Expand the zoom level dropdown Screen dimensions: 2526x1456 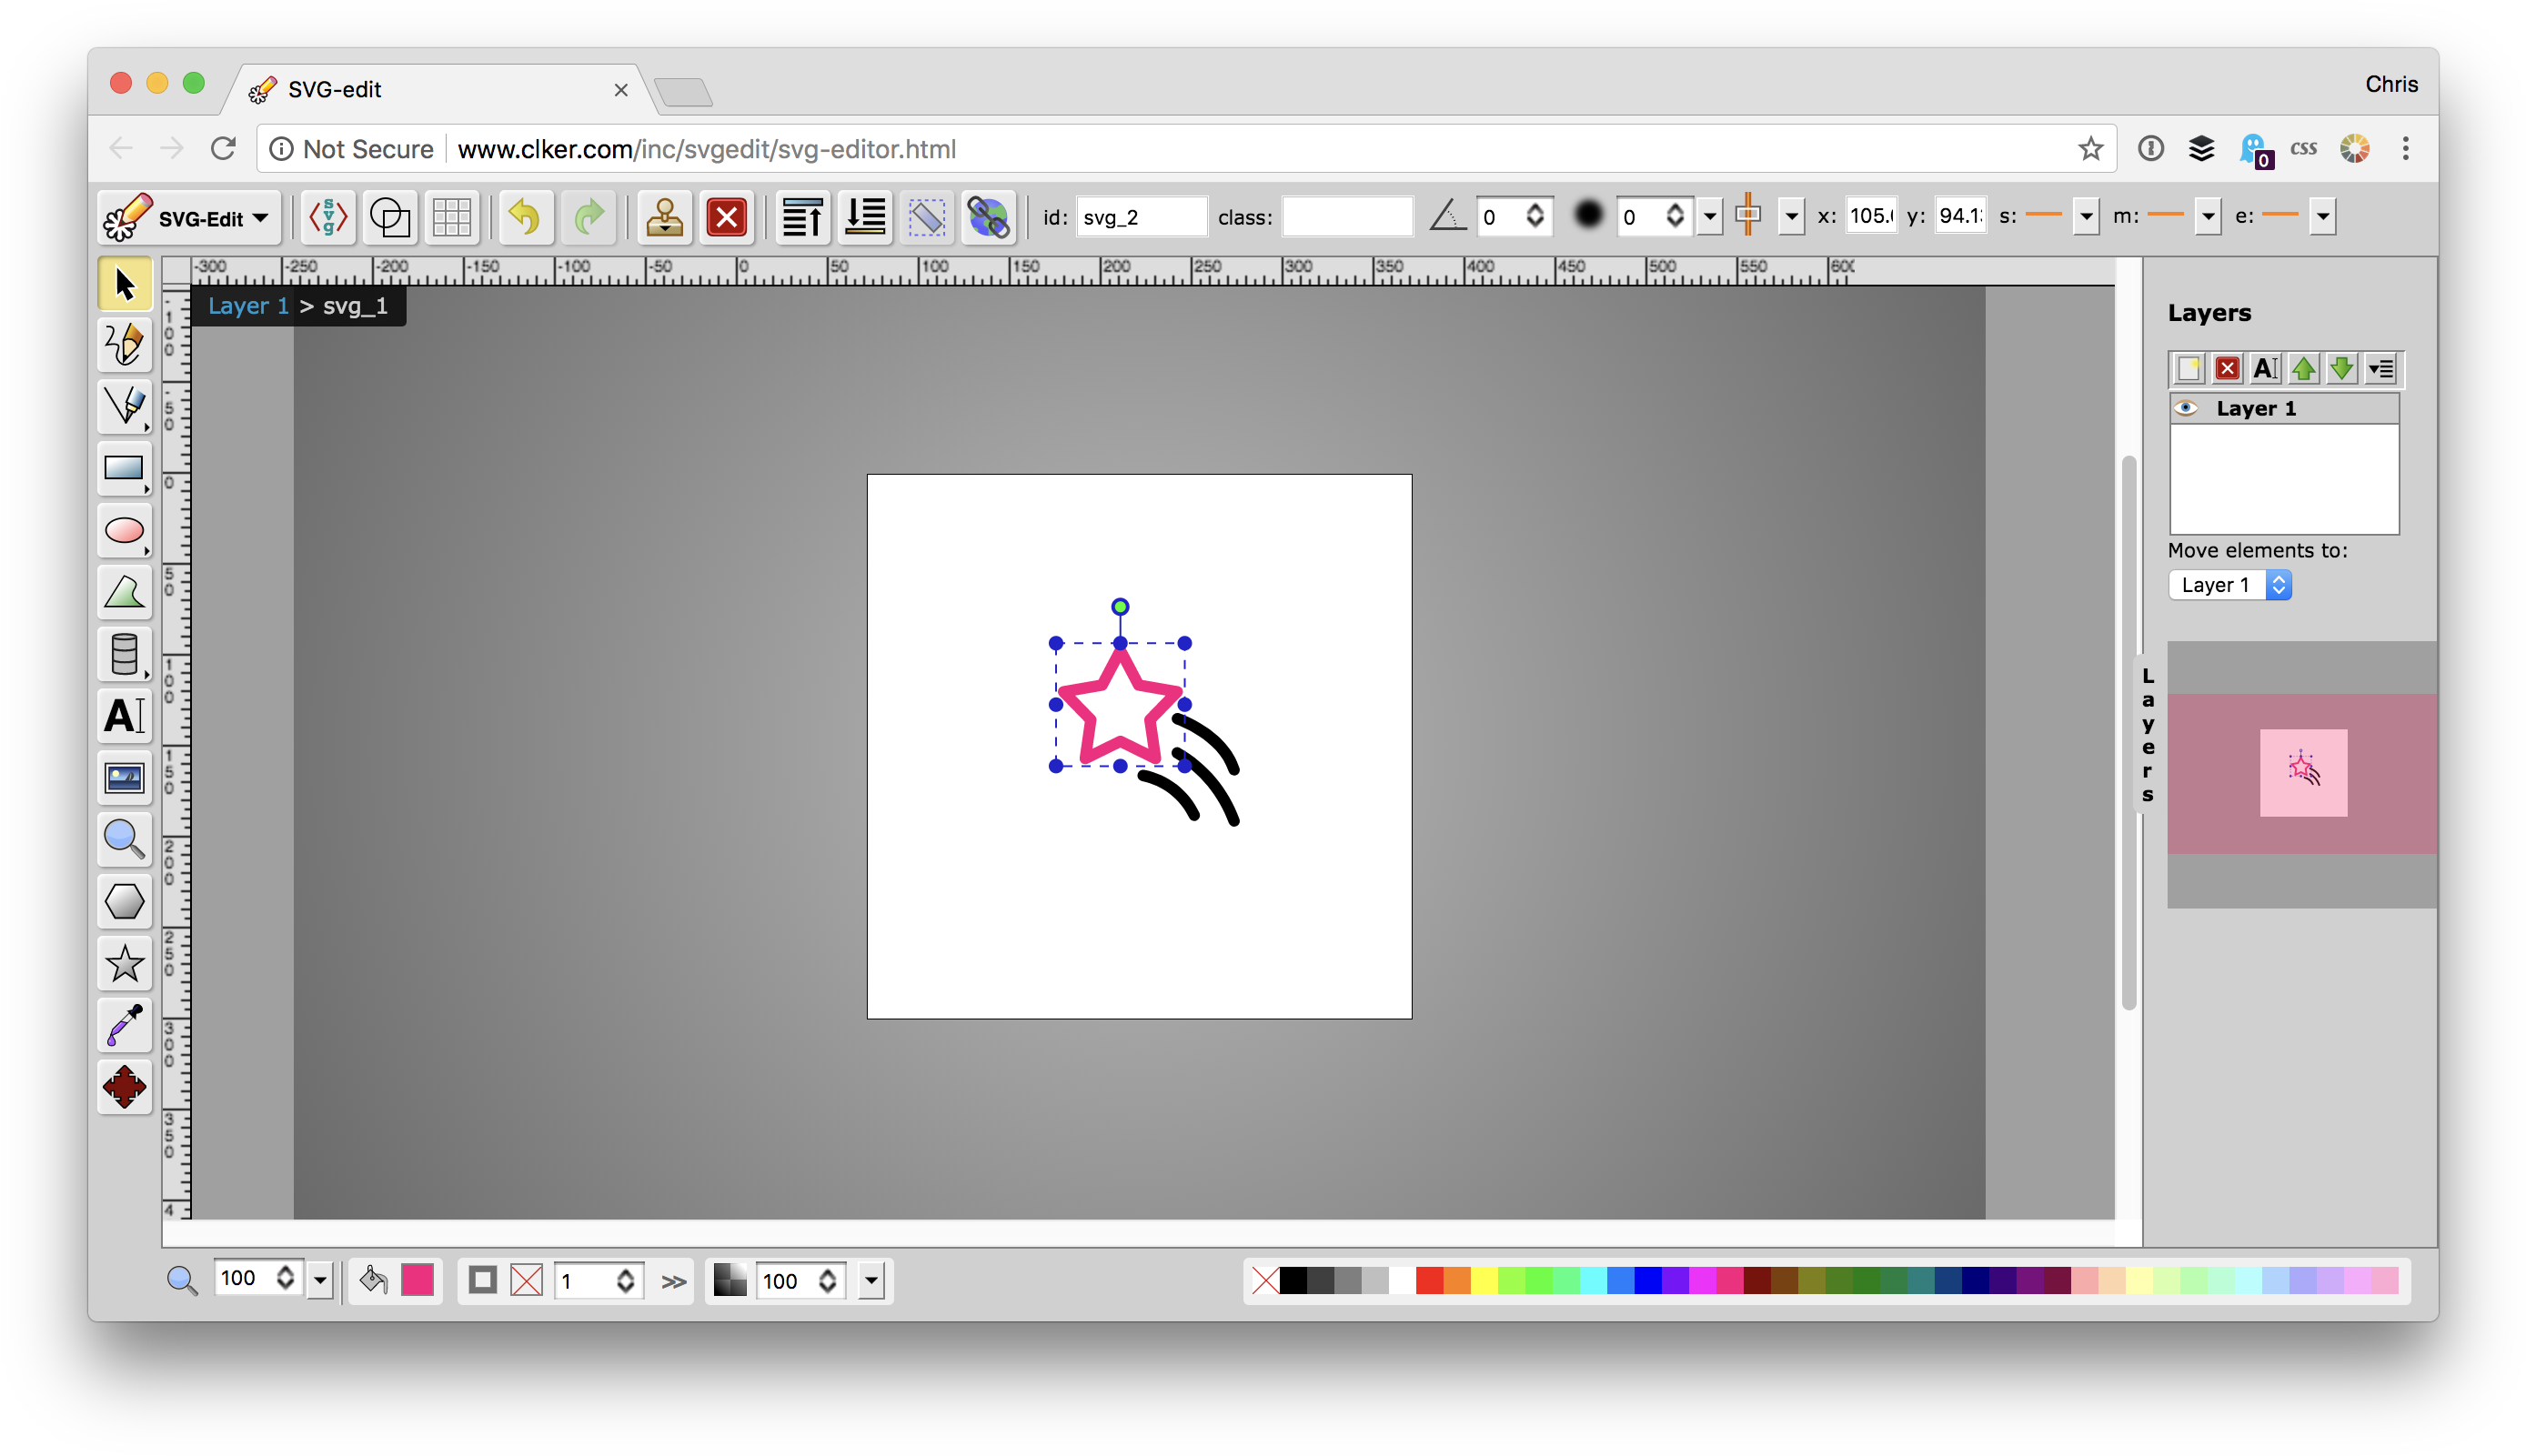coord(320,1279)
